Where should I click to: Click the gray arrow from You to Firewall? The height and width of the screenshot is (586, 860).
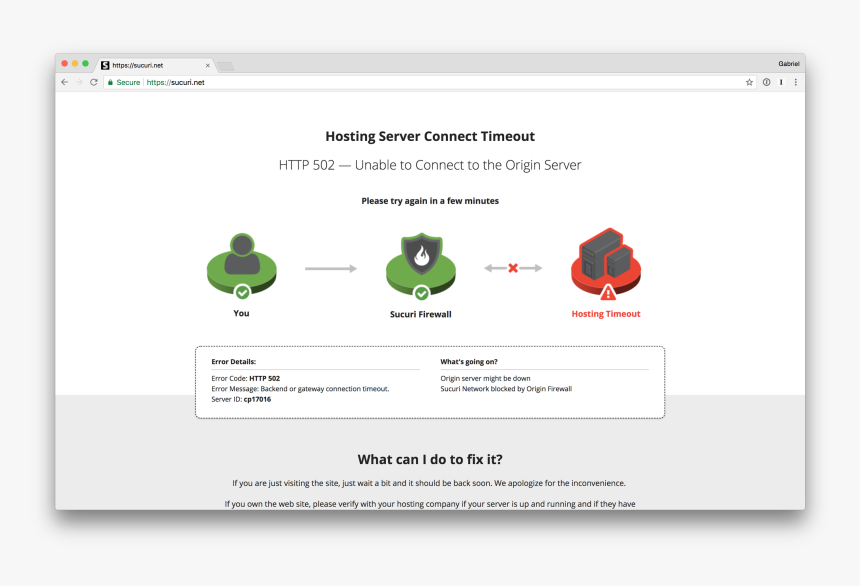pyautogui.click(x=331, y=268)
